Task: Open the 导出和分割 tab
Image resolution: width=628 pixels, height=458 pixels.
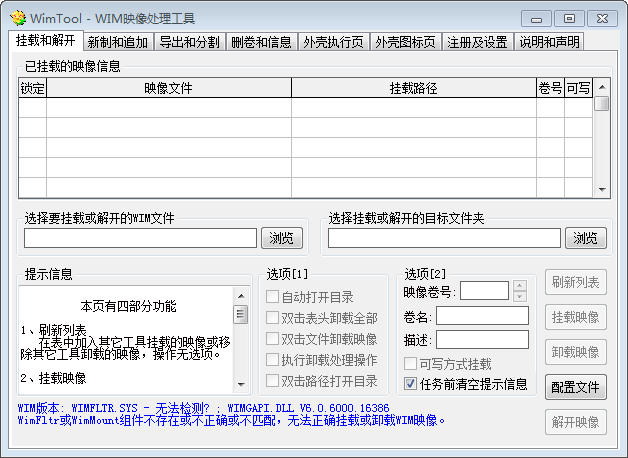Action: (x=191, y=42)
